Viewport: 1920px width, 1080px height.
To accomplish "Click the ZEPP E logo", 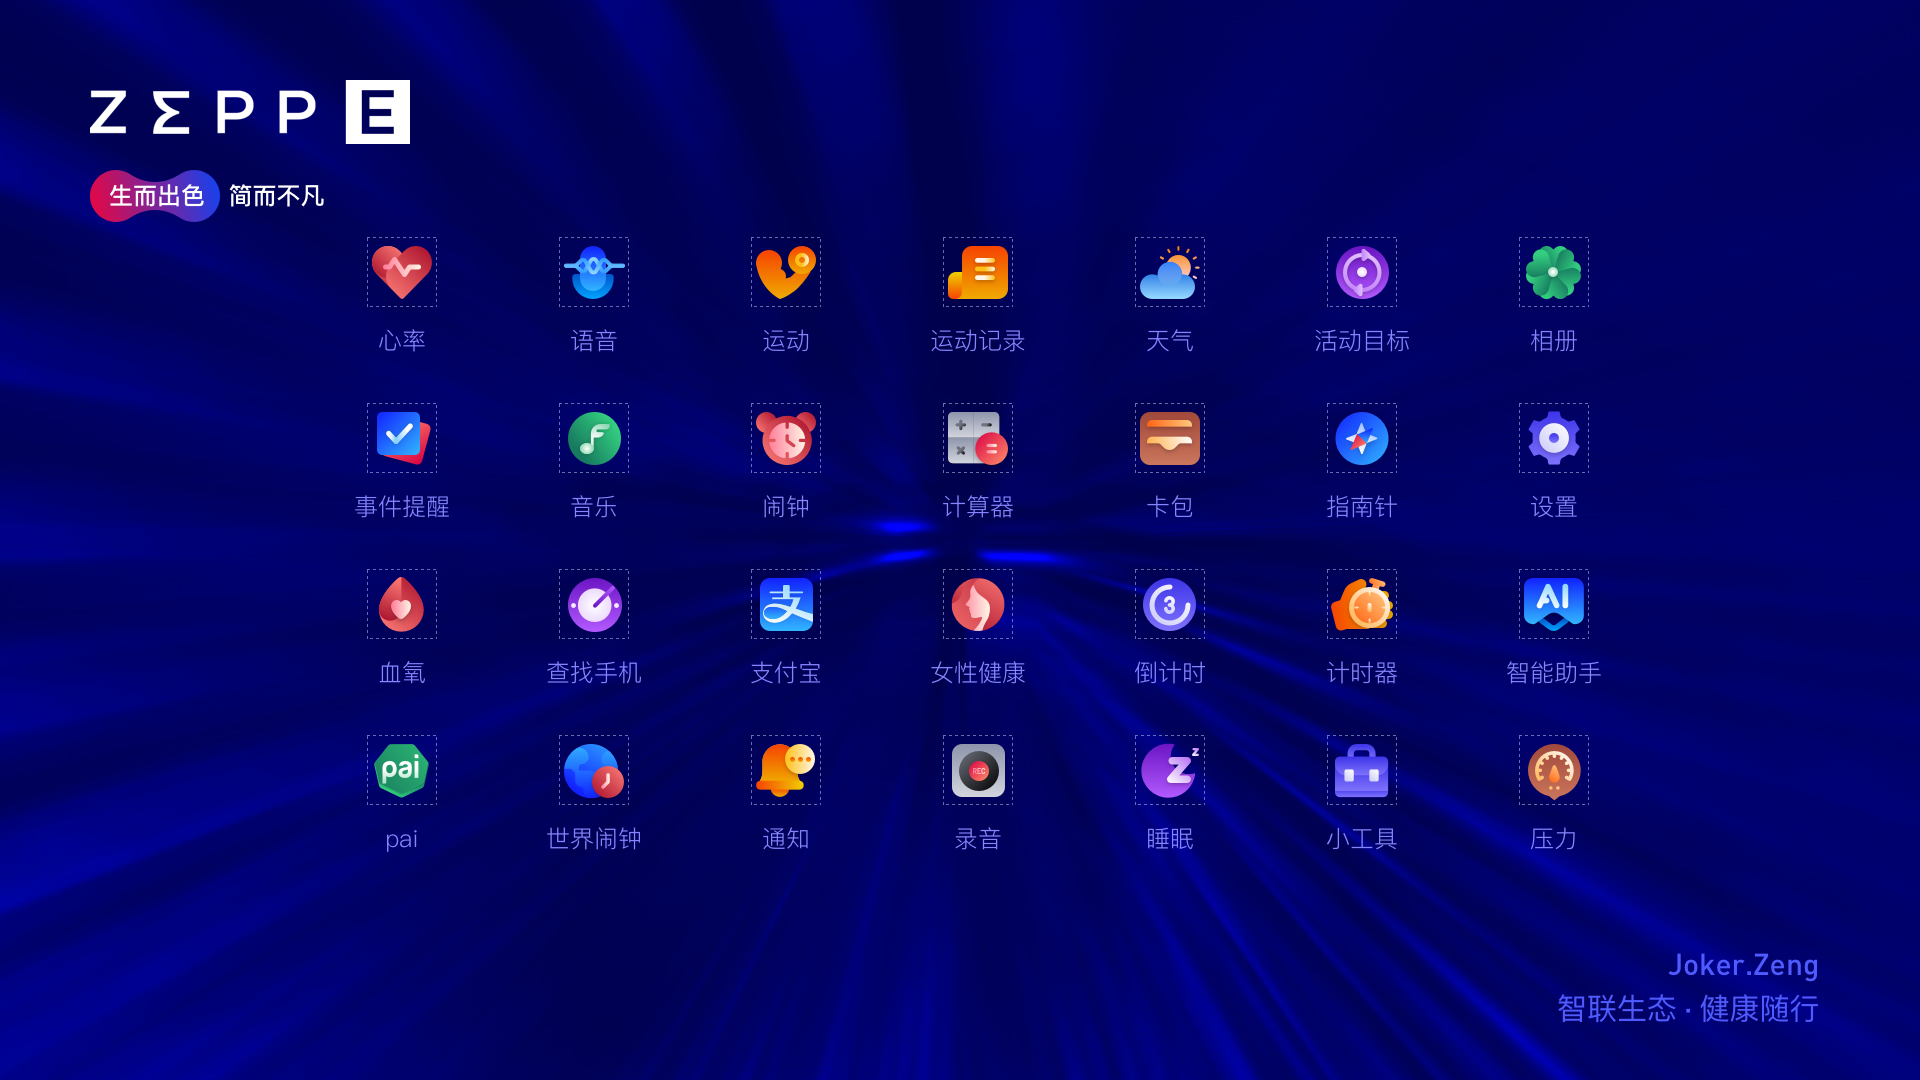I will click(x=250, y=112).
